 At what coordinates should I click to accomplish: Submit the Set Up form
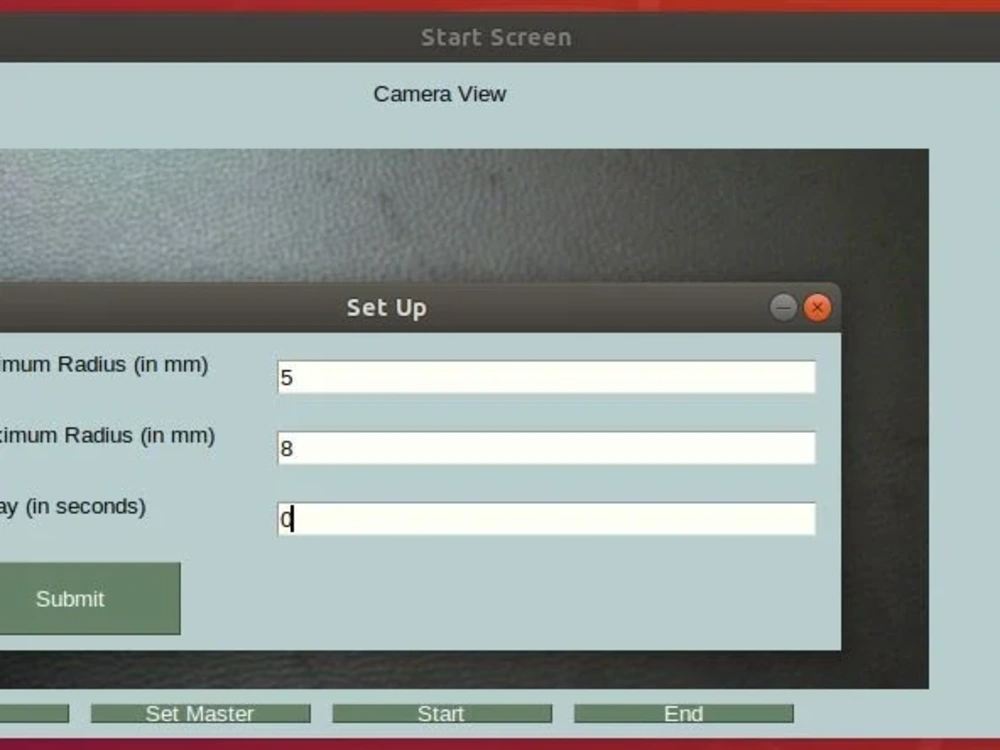(x=89, y=598)
